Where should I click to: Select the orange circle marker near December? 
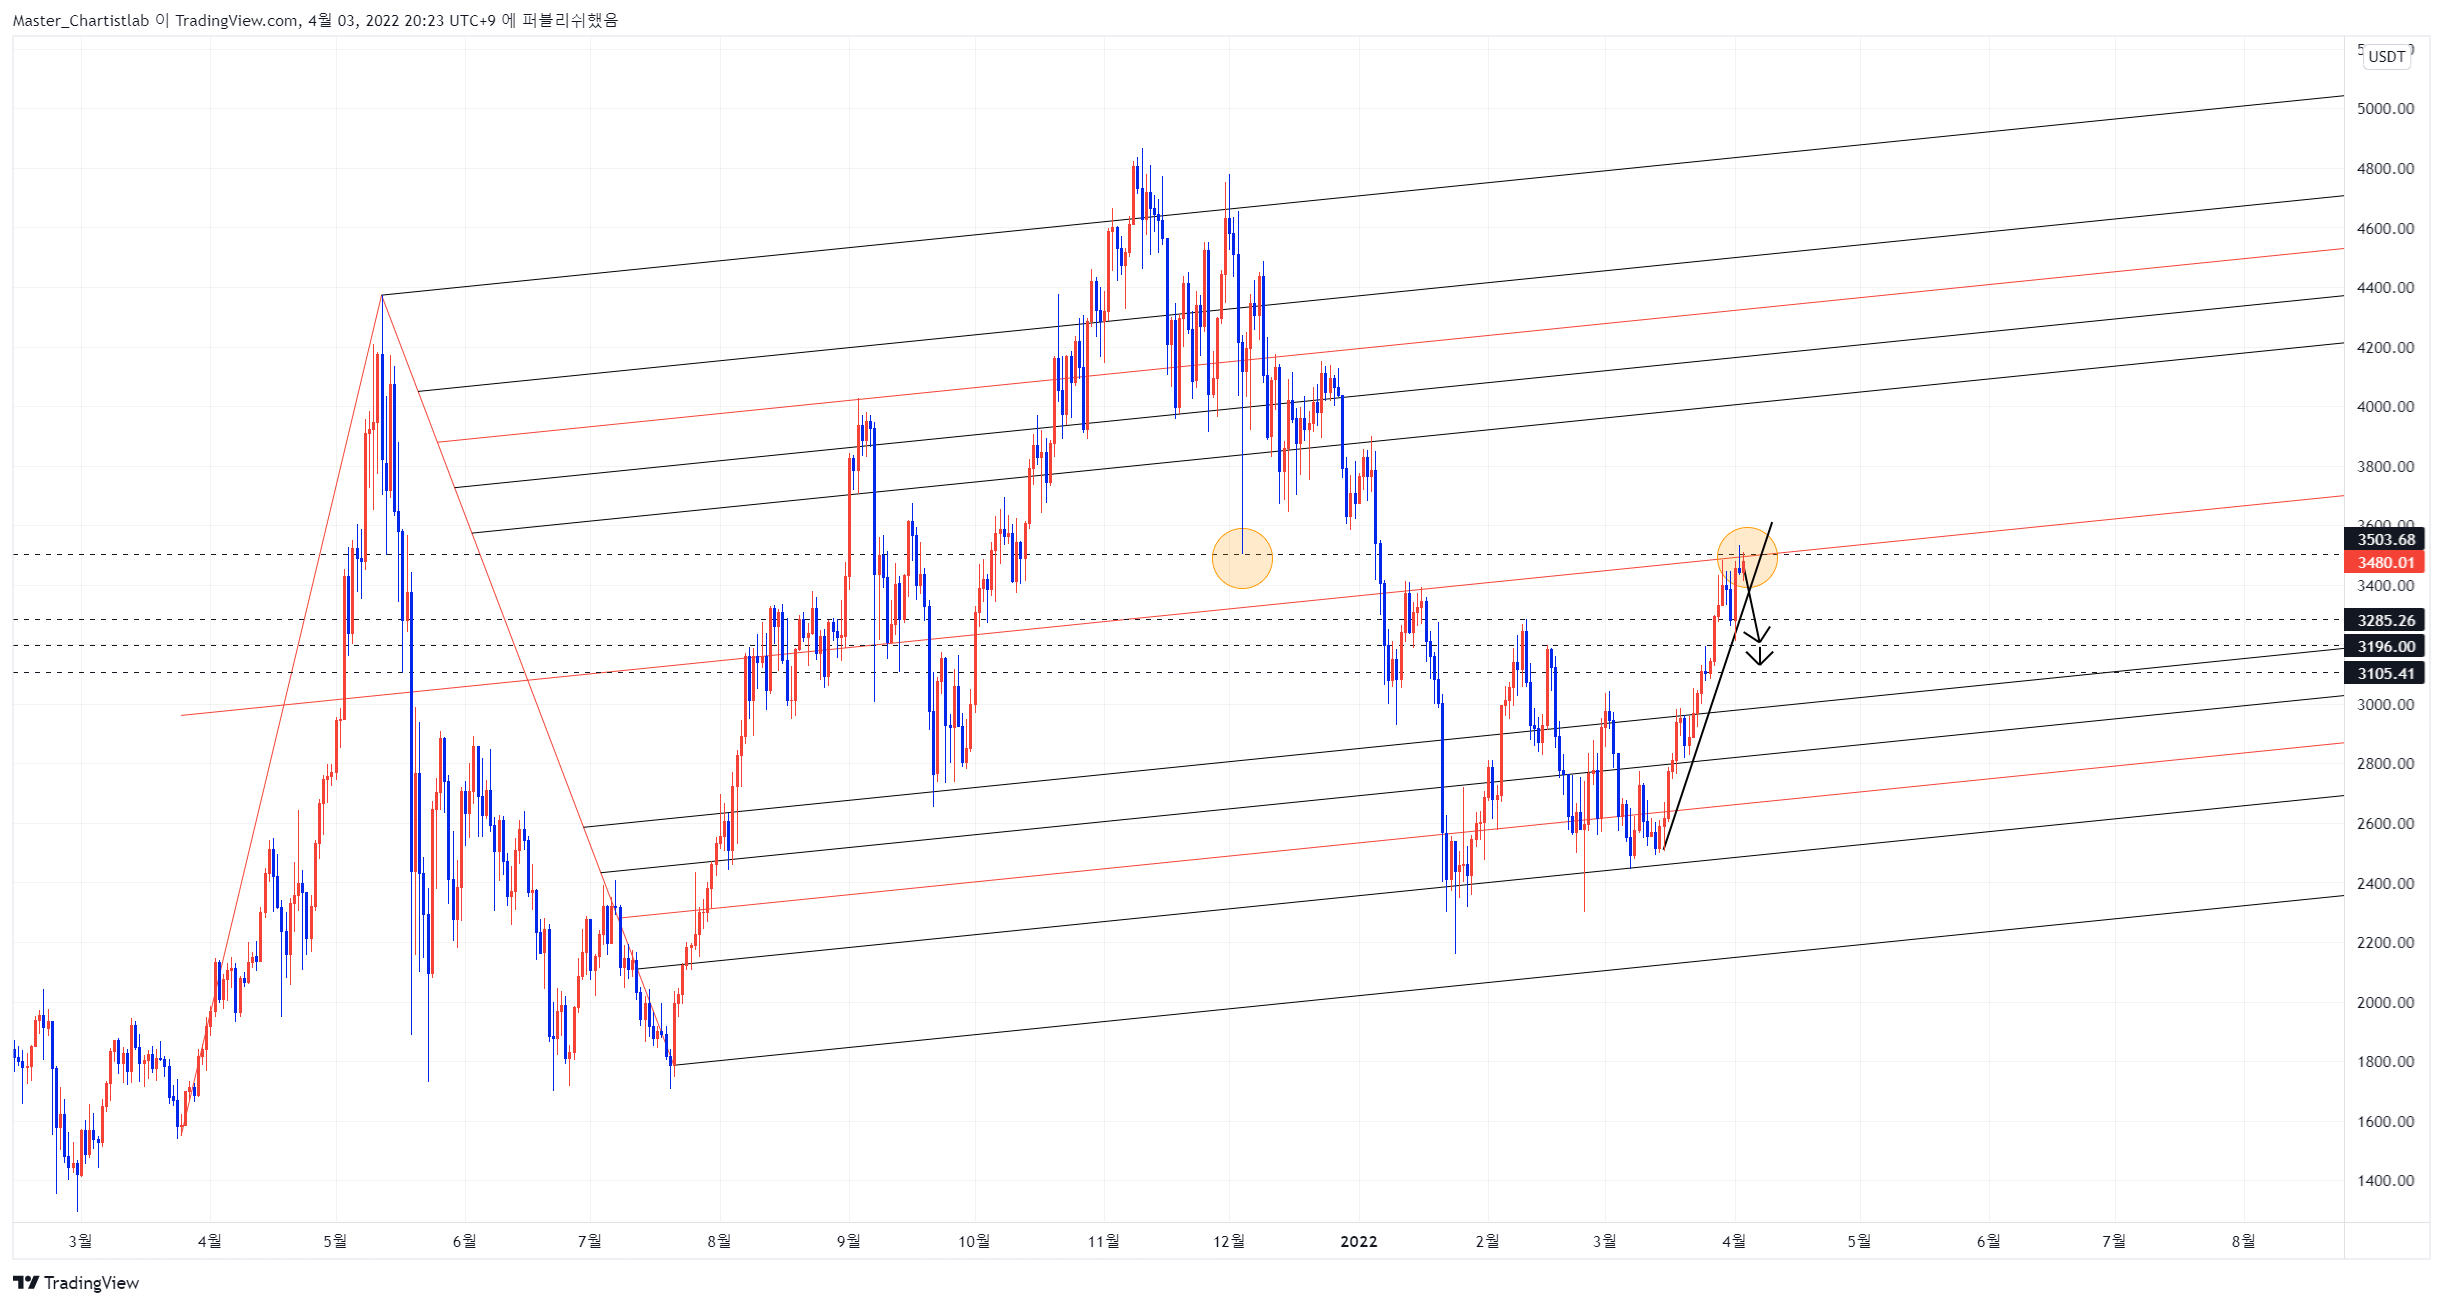click(x=1242, y=558)
